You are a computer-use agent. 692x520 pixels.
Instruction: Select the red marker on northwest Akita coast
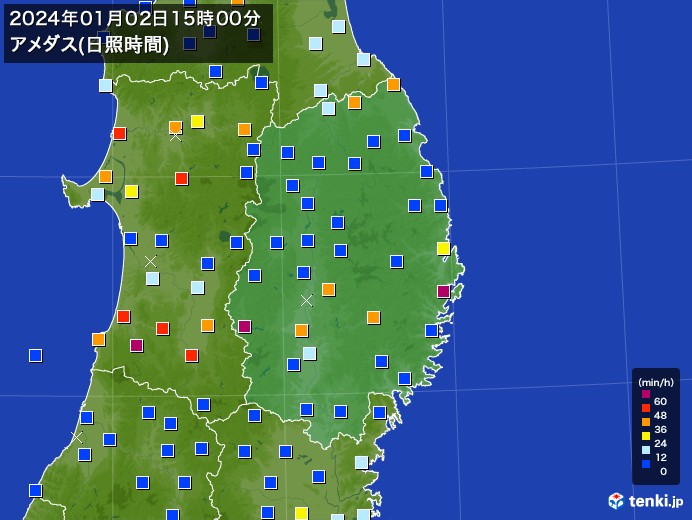(x=120, y=133)
